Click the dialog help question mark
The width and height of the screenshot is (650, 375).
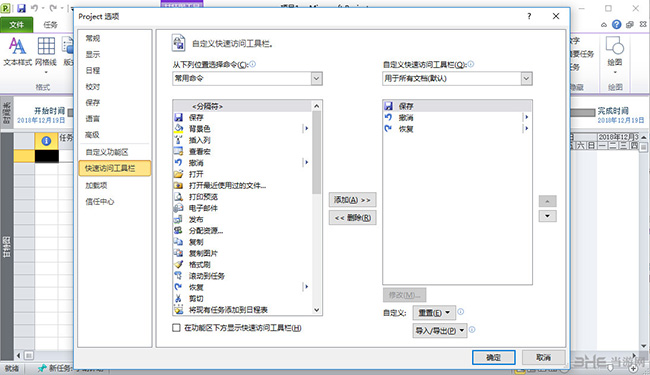click(x=529, y=17)
